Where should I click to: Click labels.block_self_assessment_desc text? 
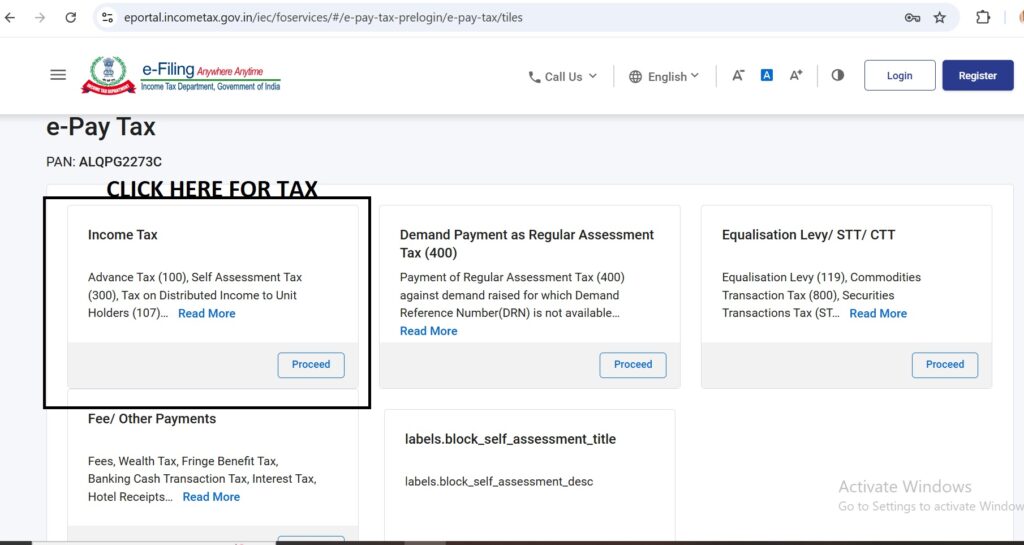[x=499, y=482]
